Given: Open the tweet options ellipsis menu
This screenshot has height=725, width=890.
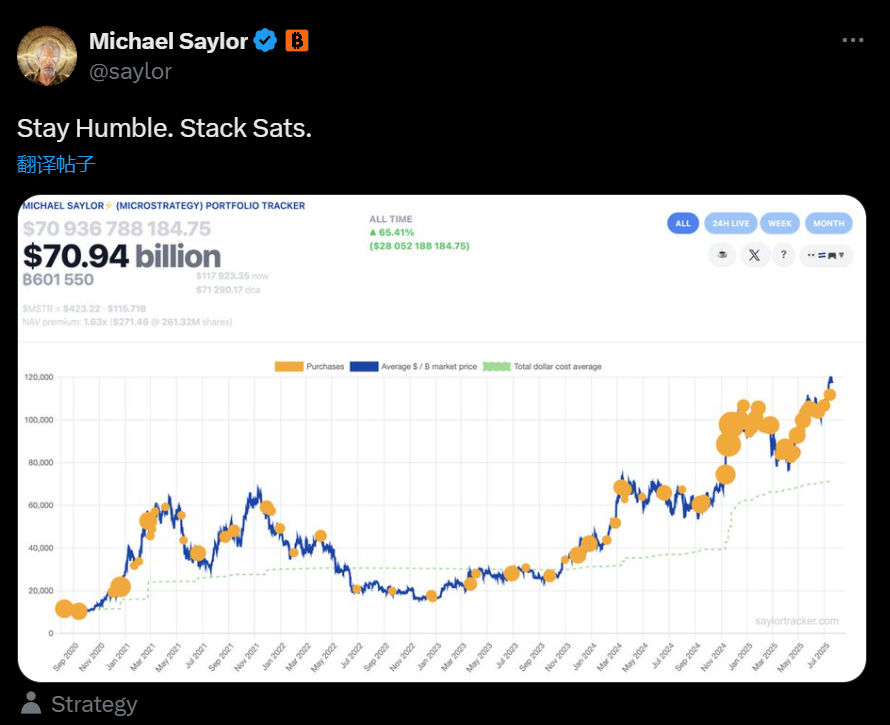Looking at the screenshot, I should pyautogui.click(x=852, y=40).
